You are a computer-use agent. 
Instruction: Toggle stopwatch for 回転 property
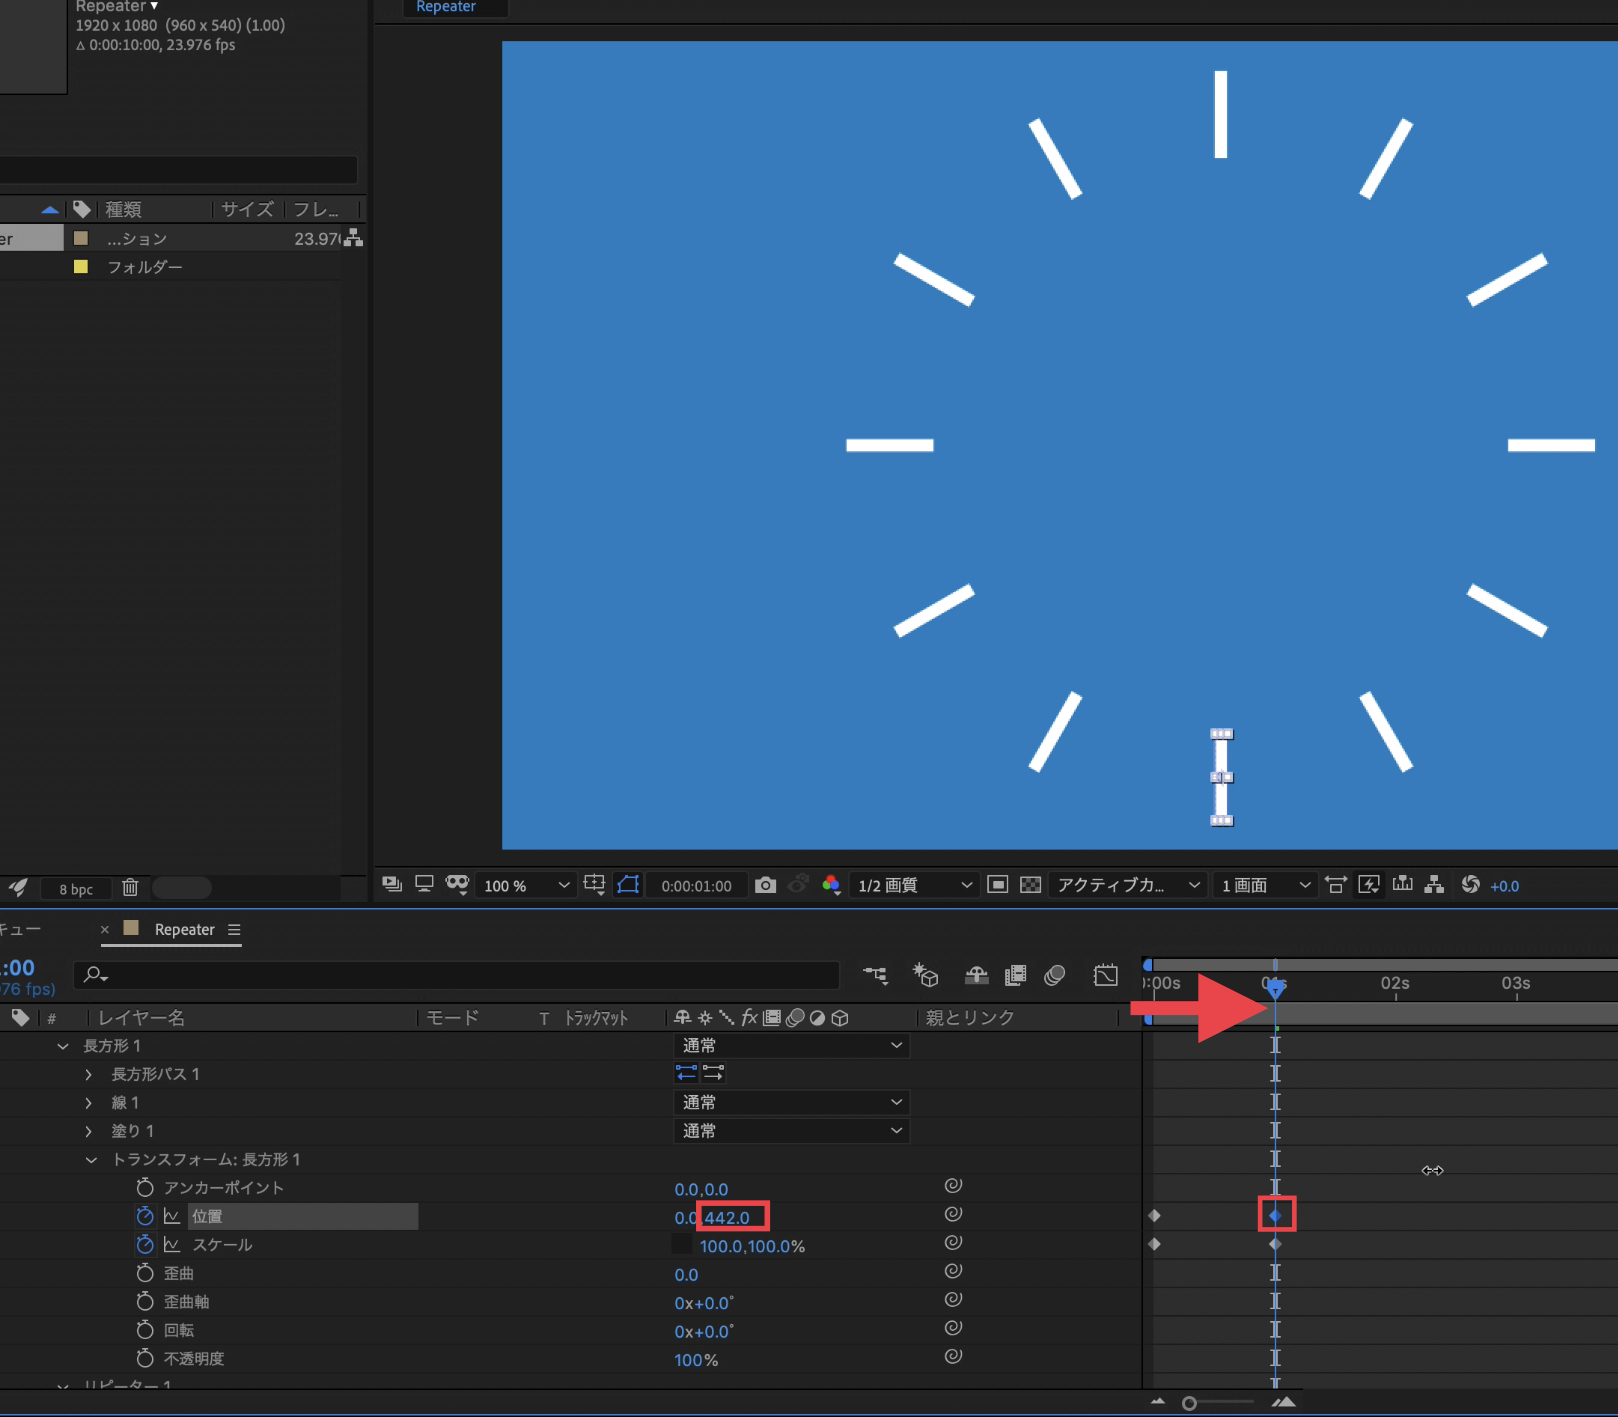(x=145, y=1330)
